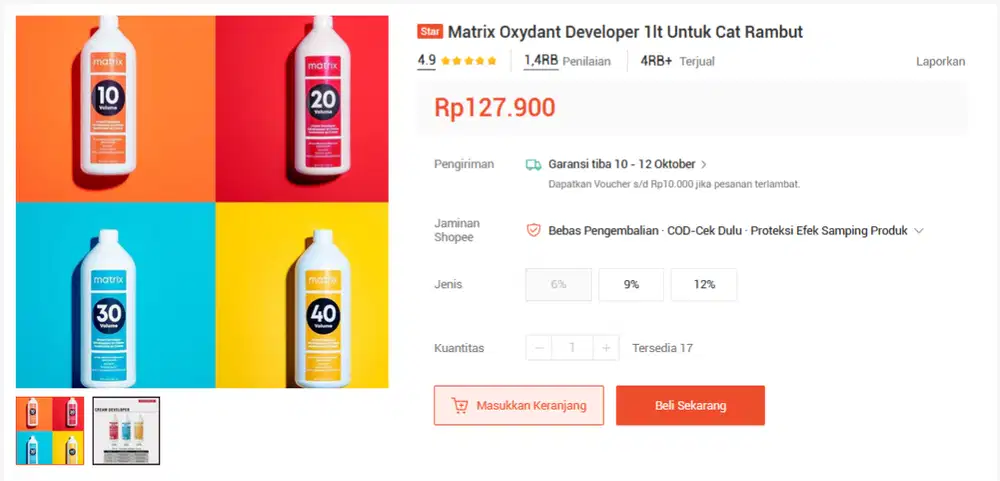1000x481 pixels.
Task: Click the cart icon in Masukkan Keranjang
Action: coord(459,406)
